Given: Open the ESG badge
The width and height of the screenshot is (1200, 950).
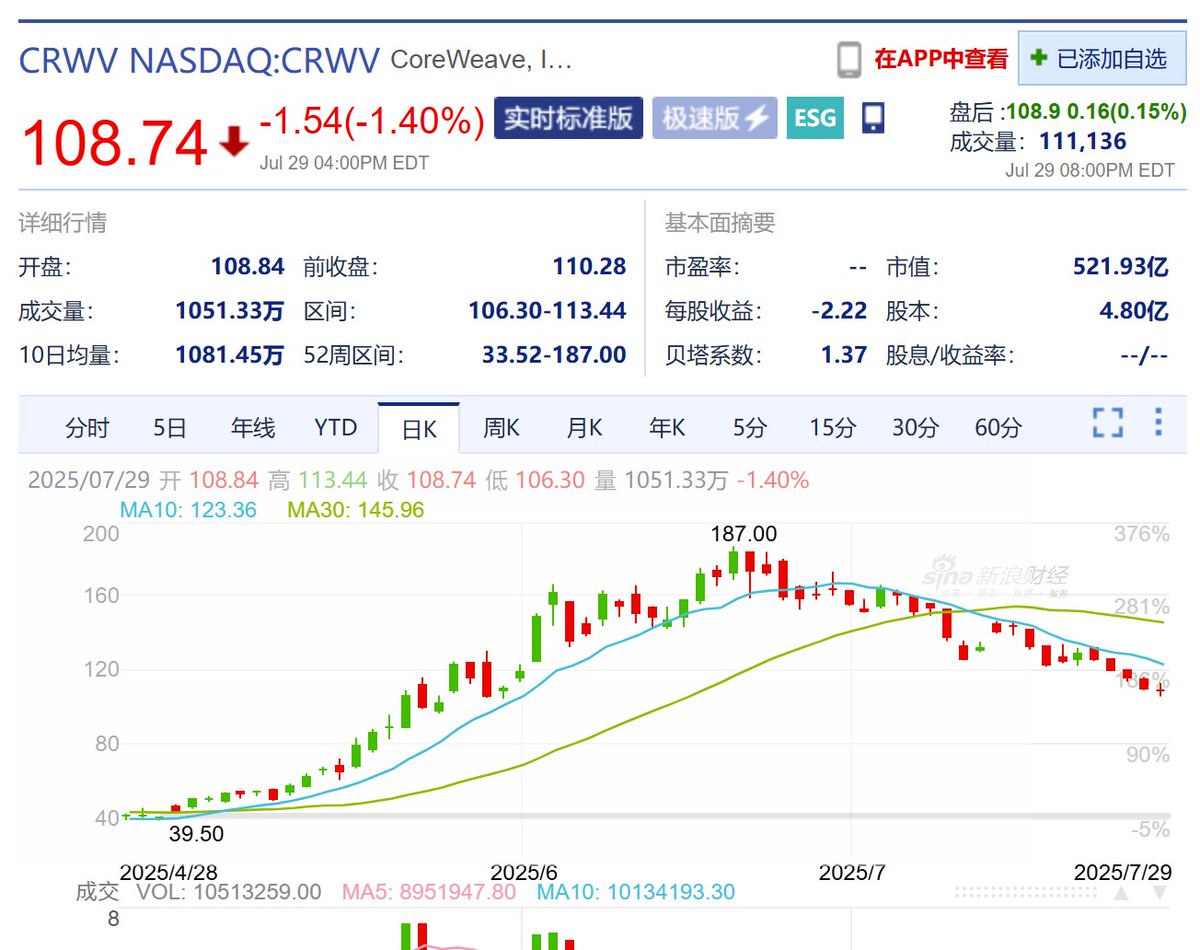Looking at the screenshot, I should 815,118.
